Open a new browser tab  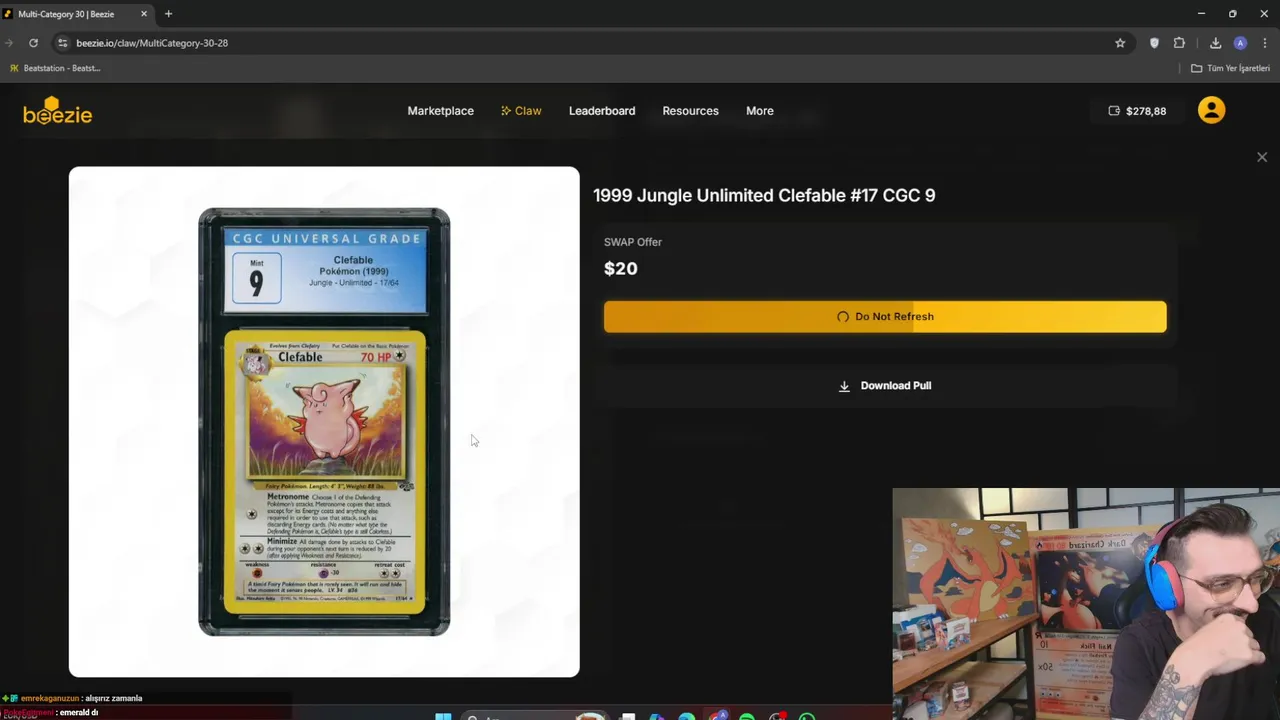(x=168, y=14)
